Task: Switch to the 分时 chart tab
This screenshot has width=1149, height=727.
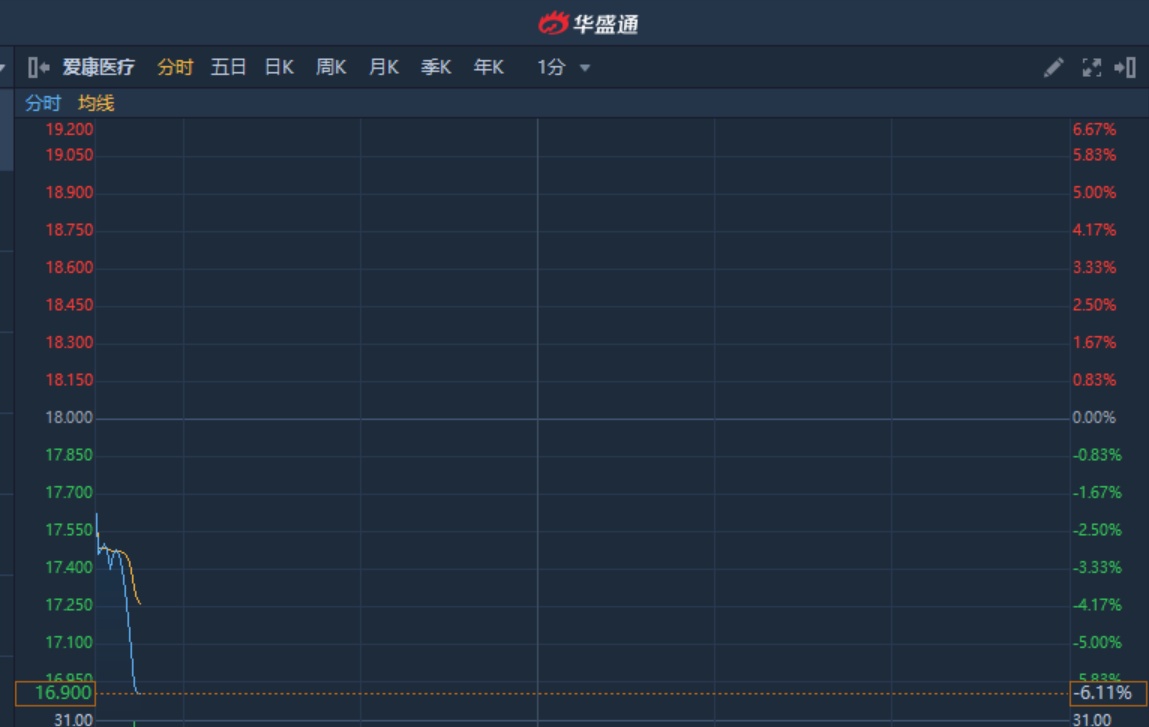Action: (175, 67)
